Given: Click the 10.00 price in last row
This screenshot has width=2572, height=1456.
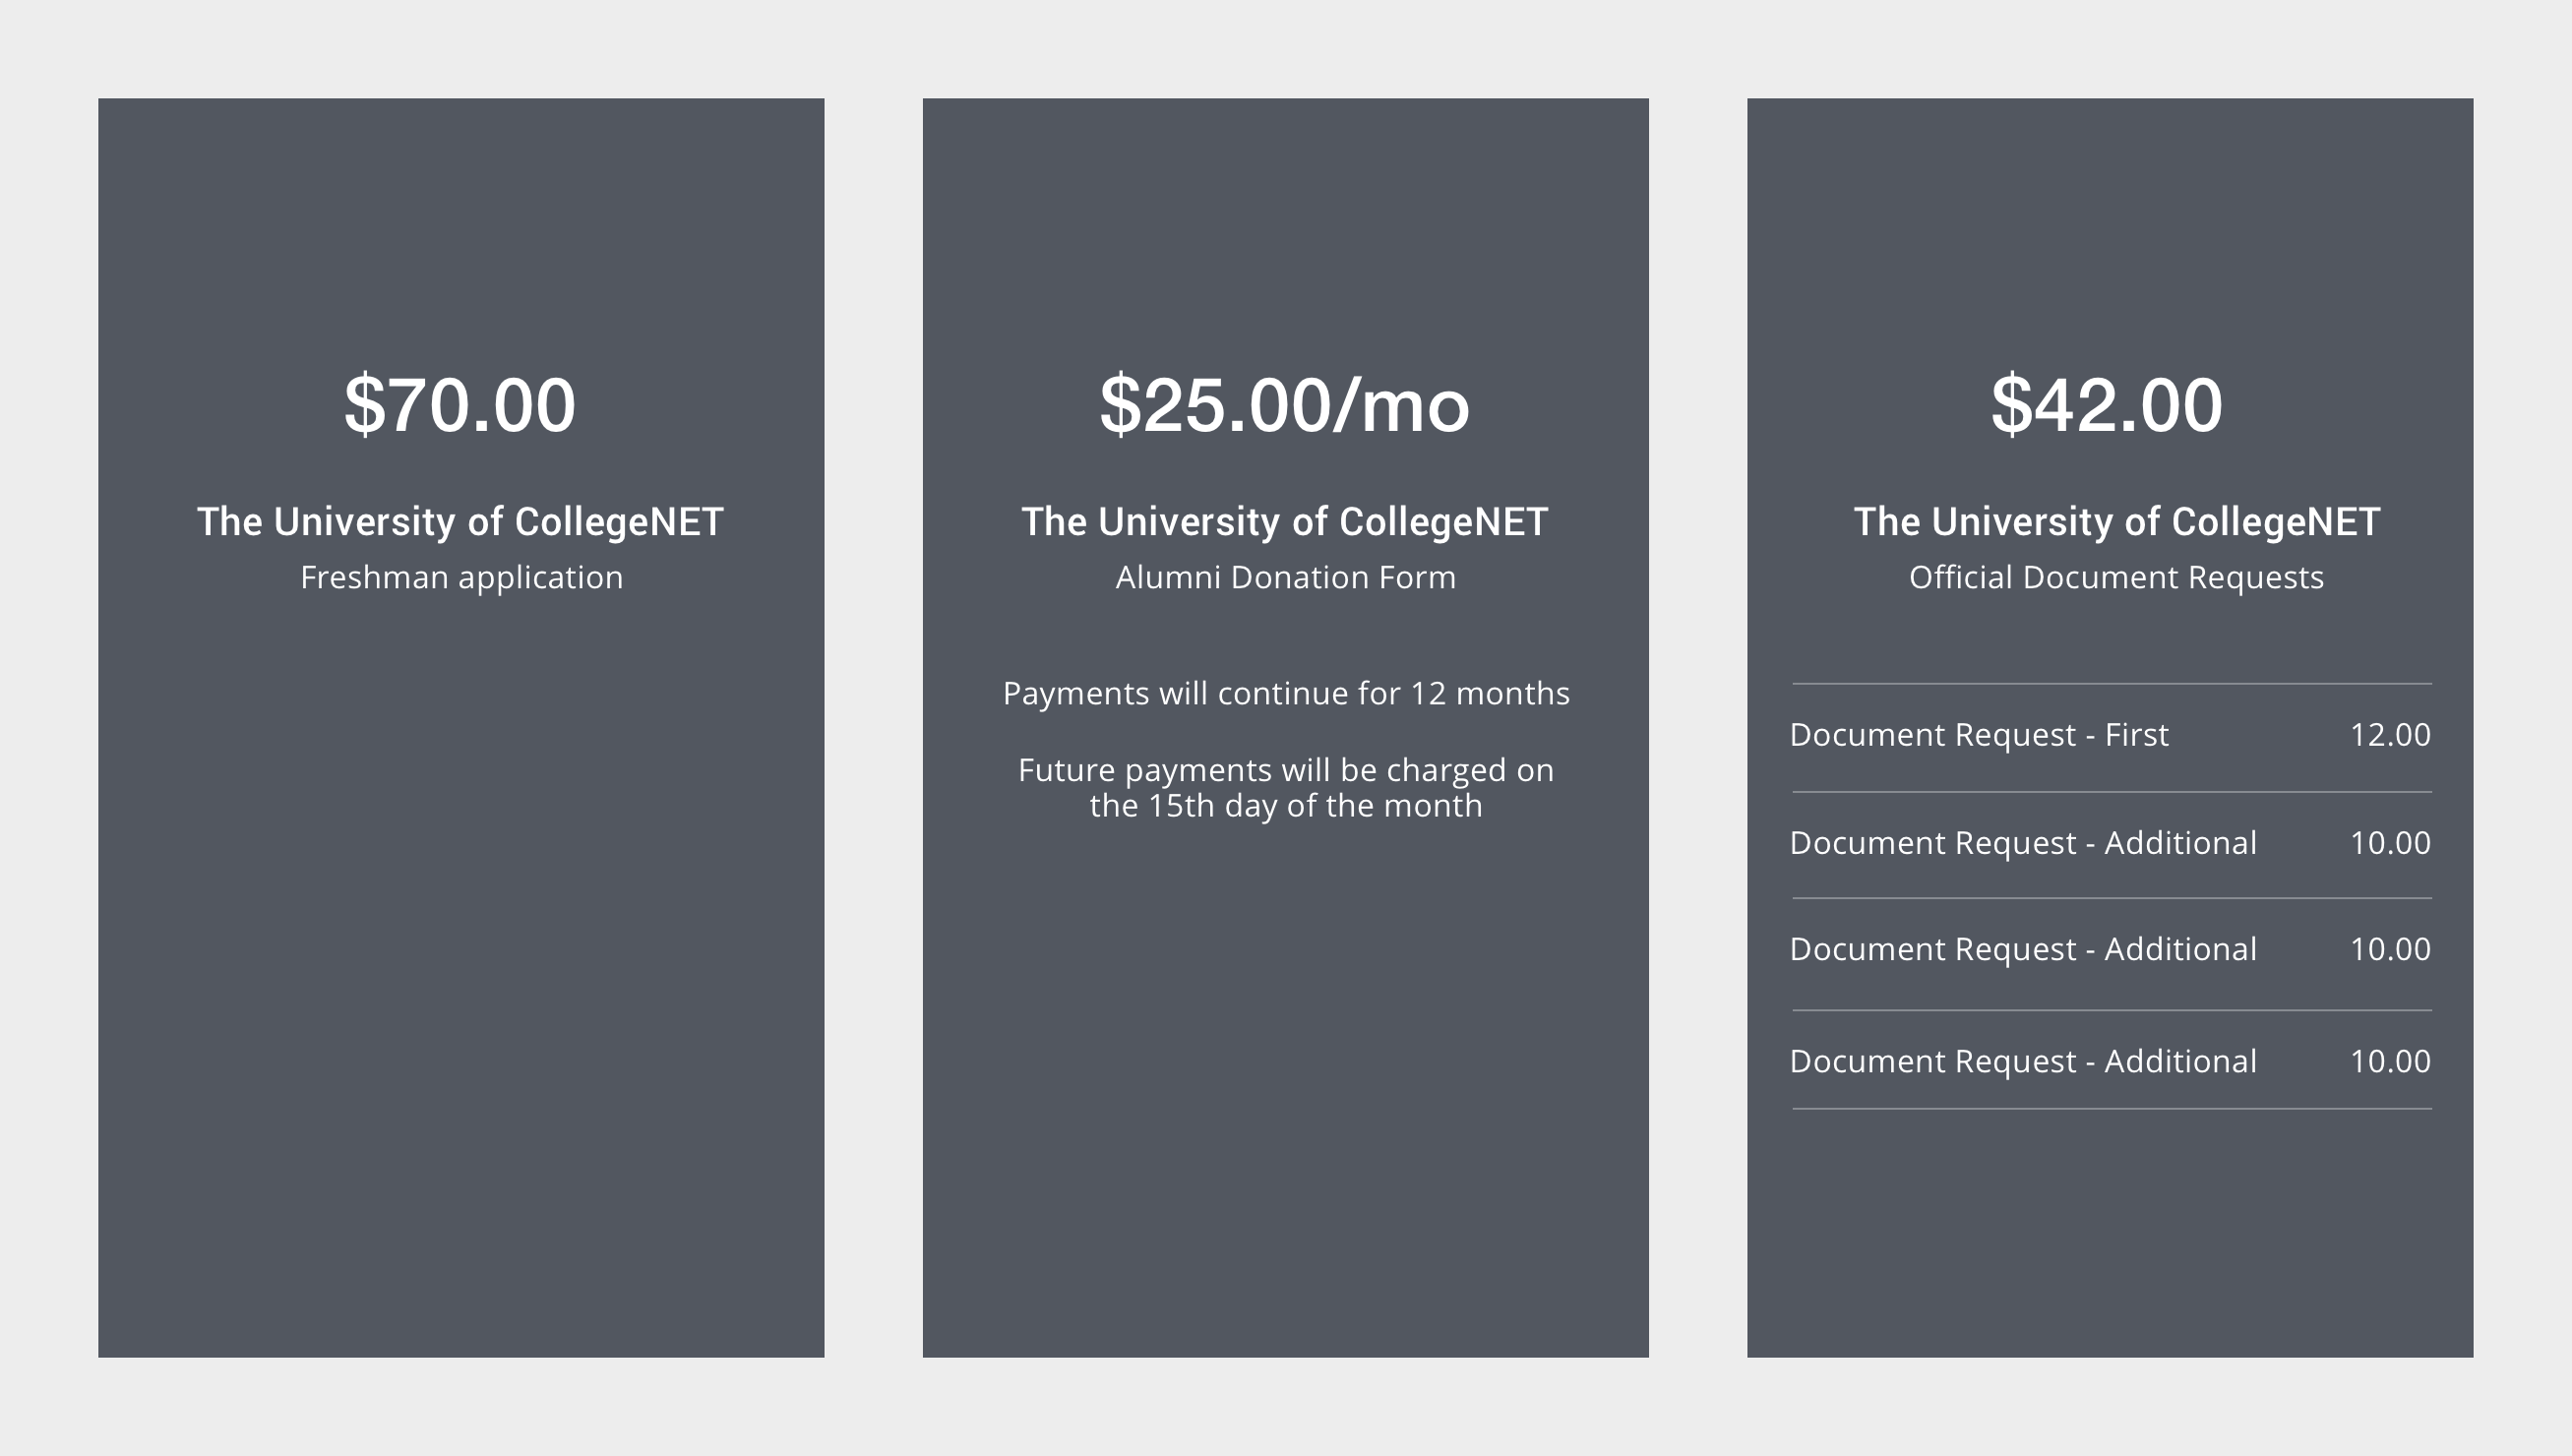Looking at the screenshot, I should pyautogui.click(x=2390, y=1061).
